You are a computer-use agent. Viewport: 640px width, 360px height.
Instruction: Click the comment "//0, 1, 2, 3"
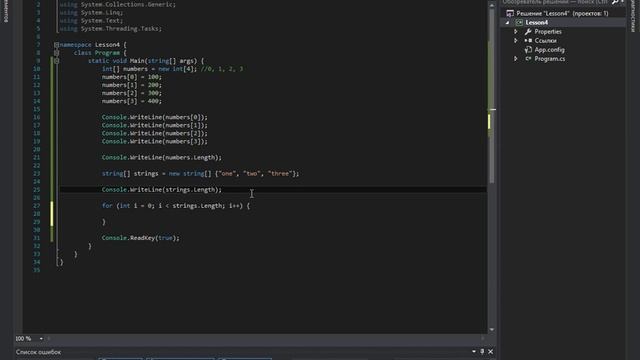222,69
